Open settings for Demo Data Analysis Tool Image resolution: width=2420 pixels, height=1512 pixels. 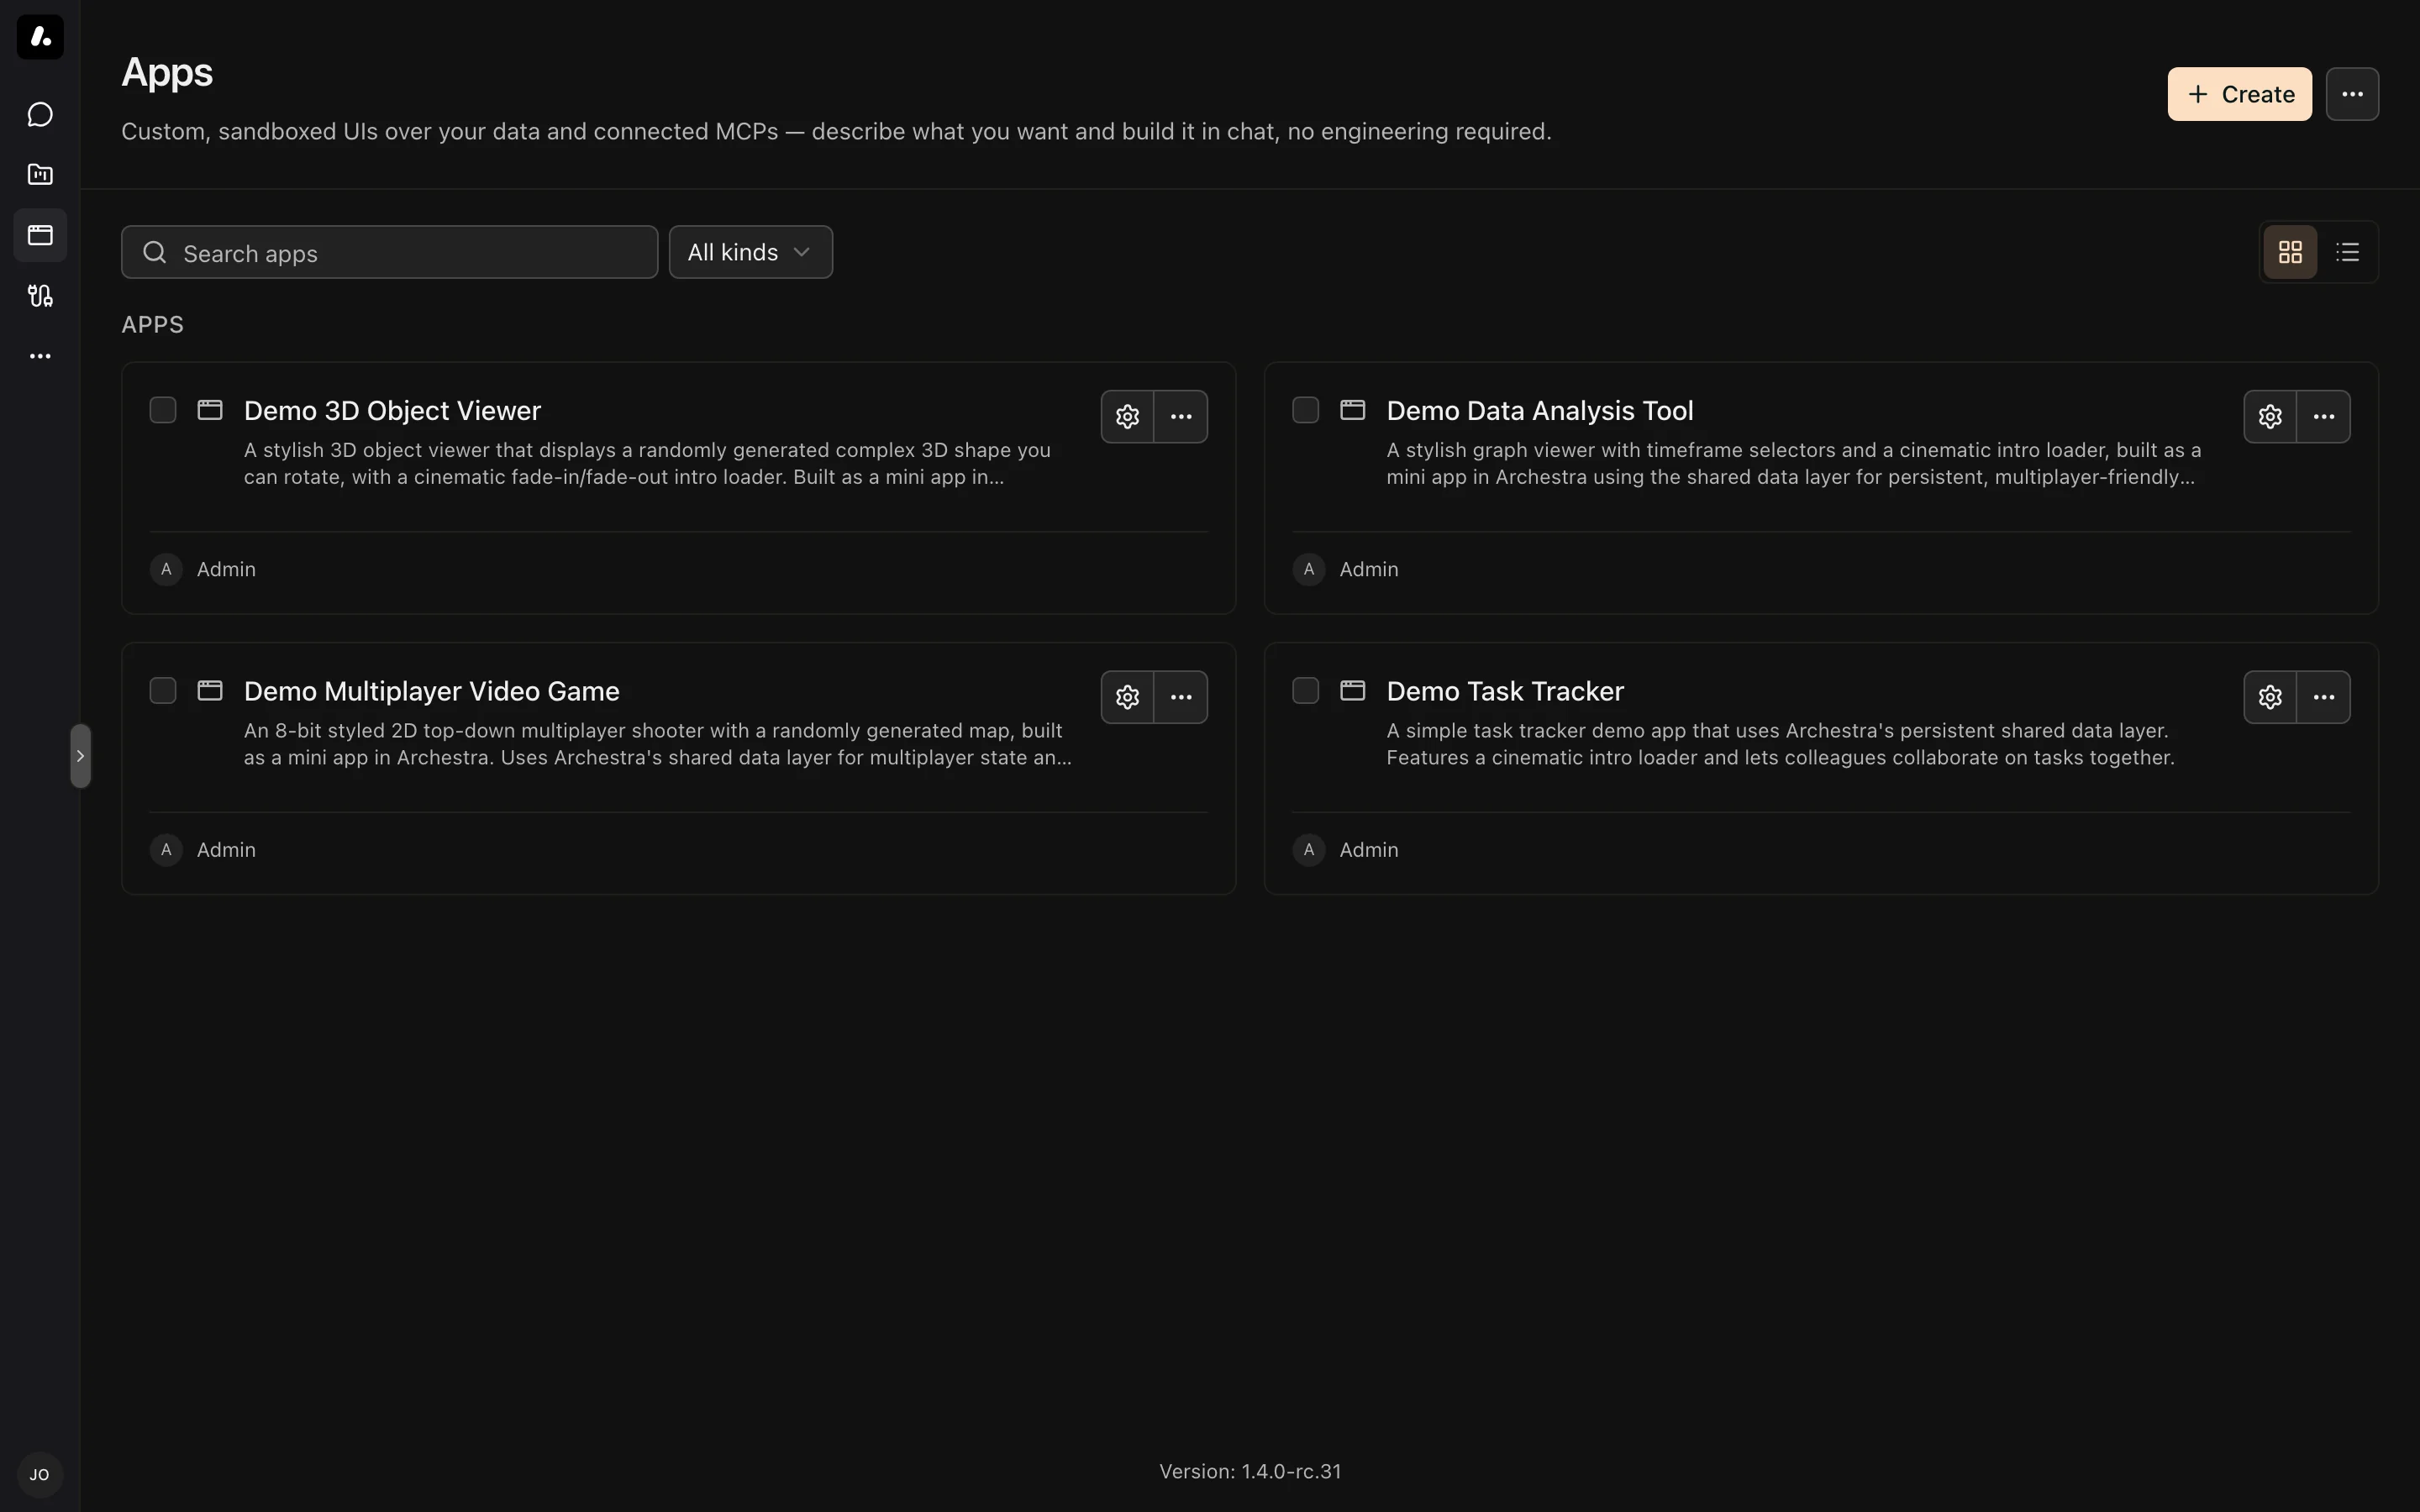2270,416
